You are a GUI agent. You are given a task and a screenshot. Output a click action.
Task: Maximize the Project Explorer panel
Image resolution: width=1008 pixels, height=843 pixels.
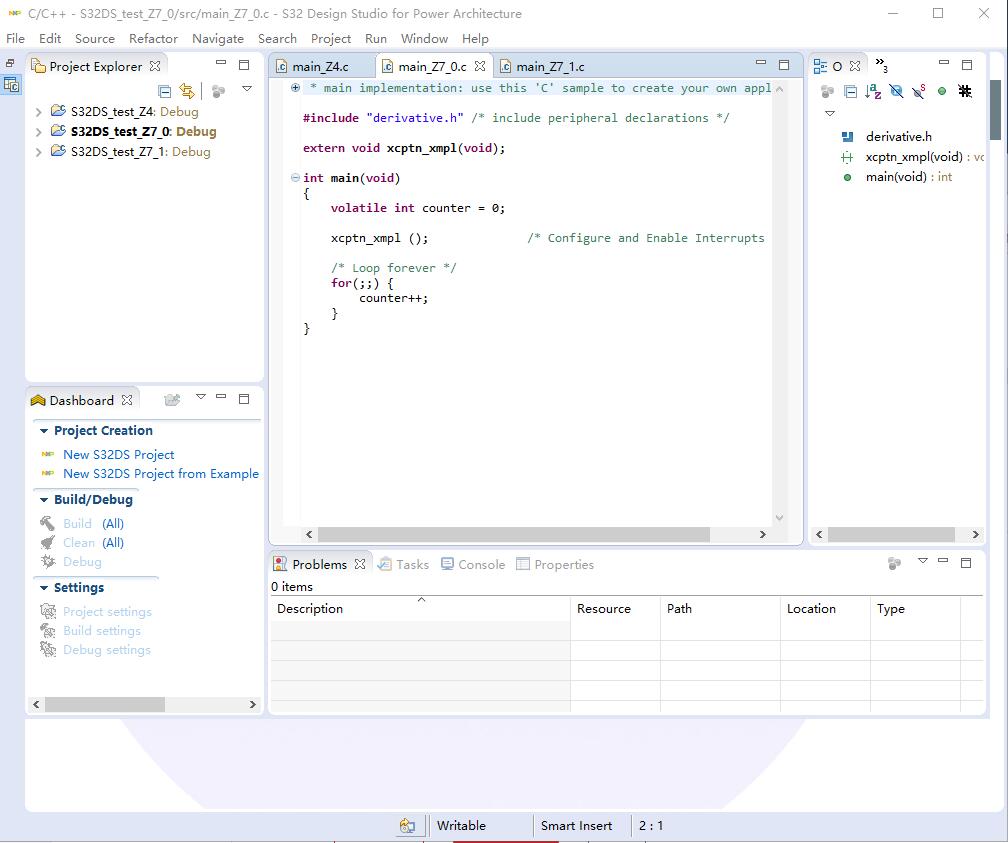(x=244, y=65)
